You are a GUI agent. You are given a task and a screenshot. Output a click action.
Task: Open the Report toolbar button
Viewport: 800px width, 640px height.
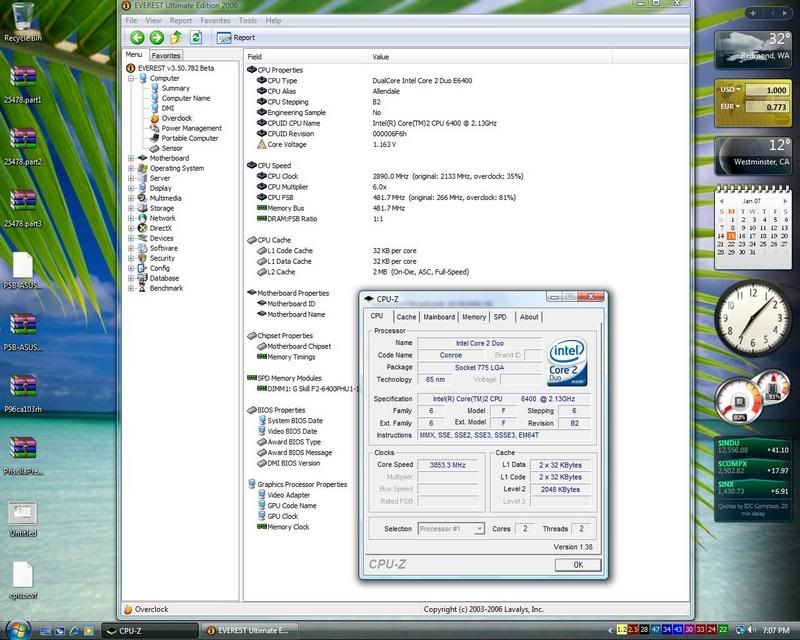click(236, 38)
